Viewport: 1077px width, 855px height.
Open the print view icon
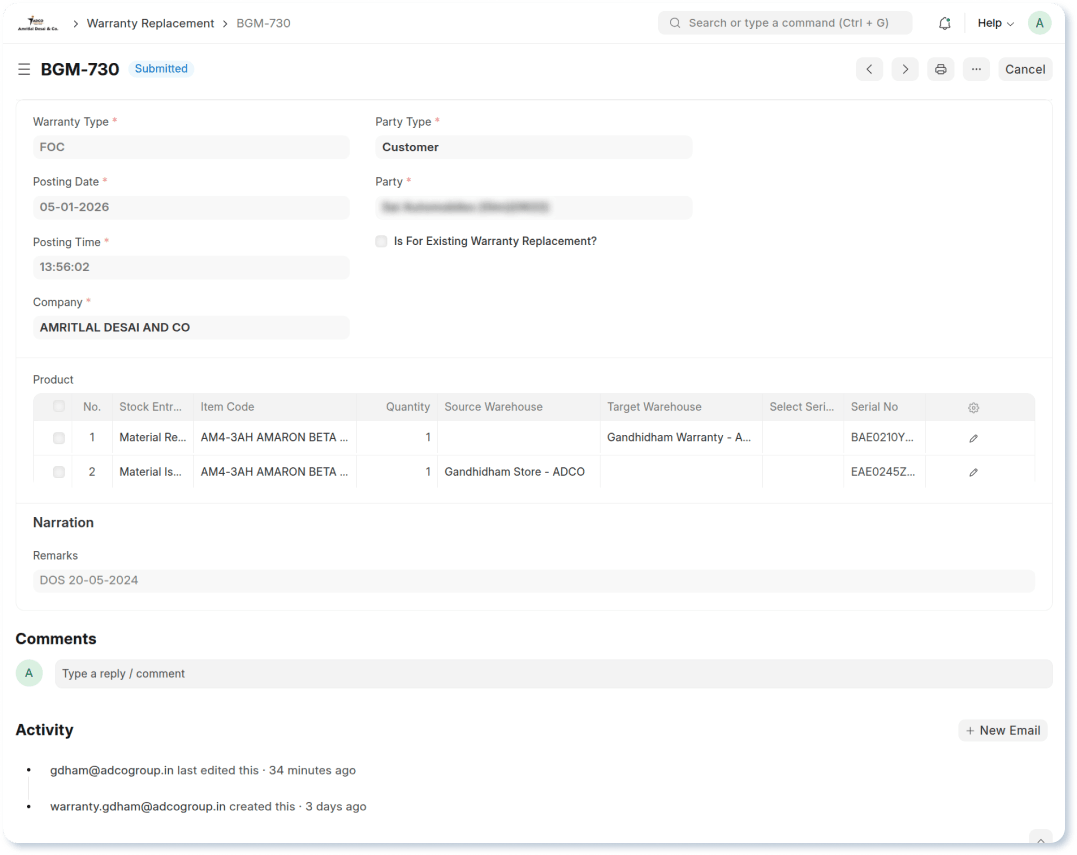940,69
